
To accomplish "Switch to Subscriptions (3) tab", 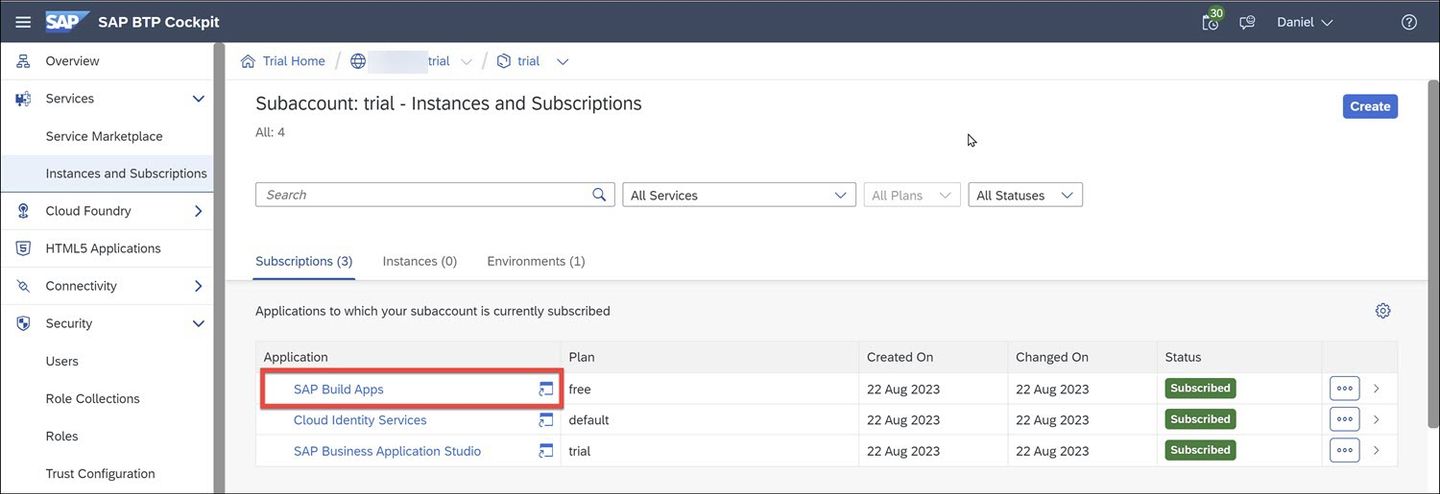I will [x=304, y=261].
